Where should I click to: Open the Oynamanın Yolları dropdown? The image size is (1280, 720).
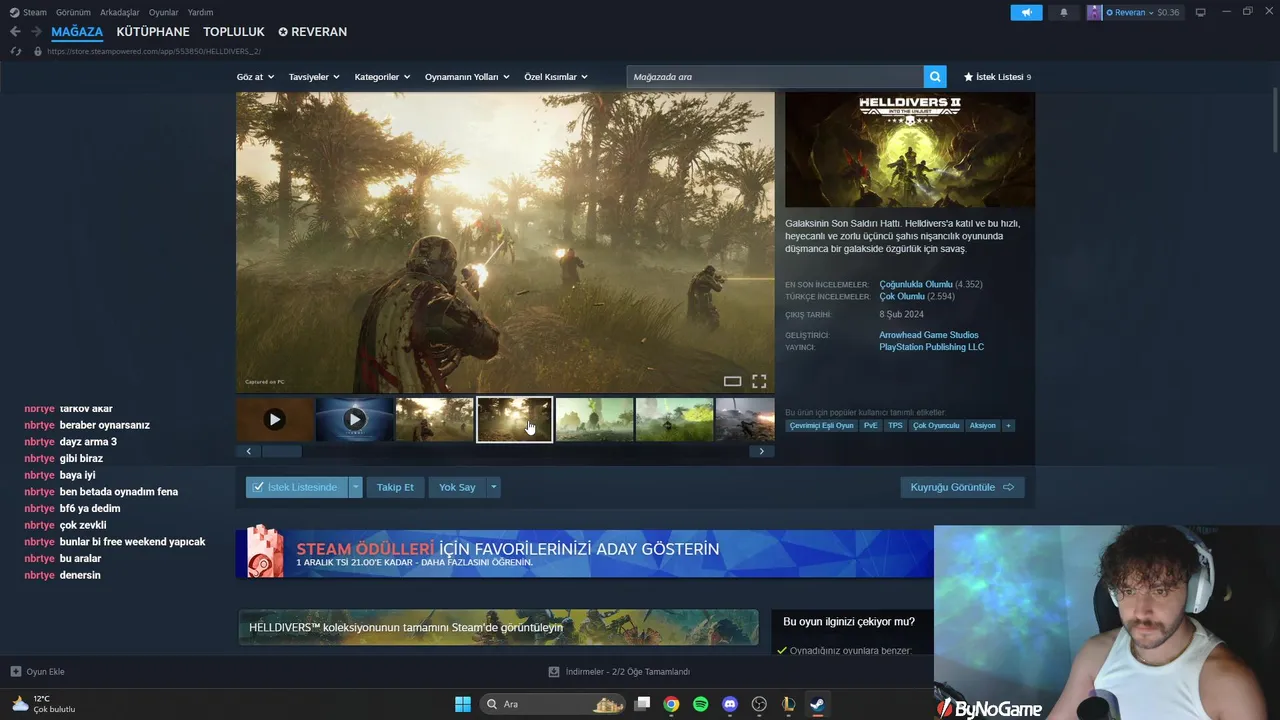(467, 77)
